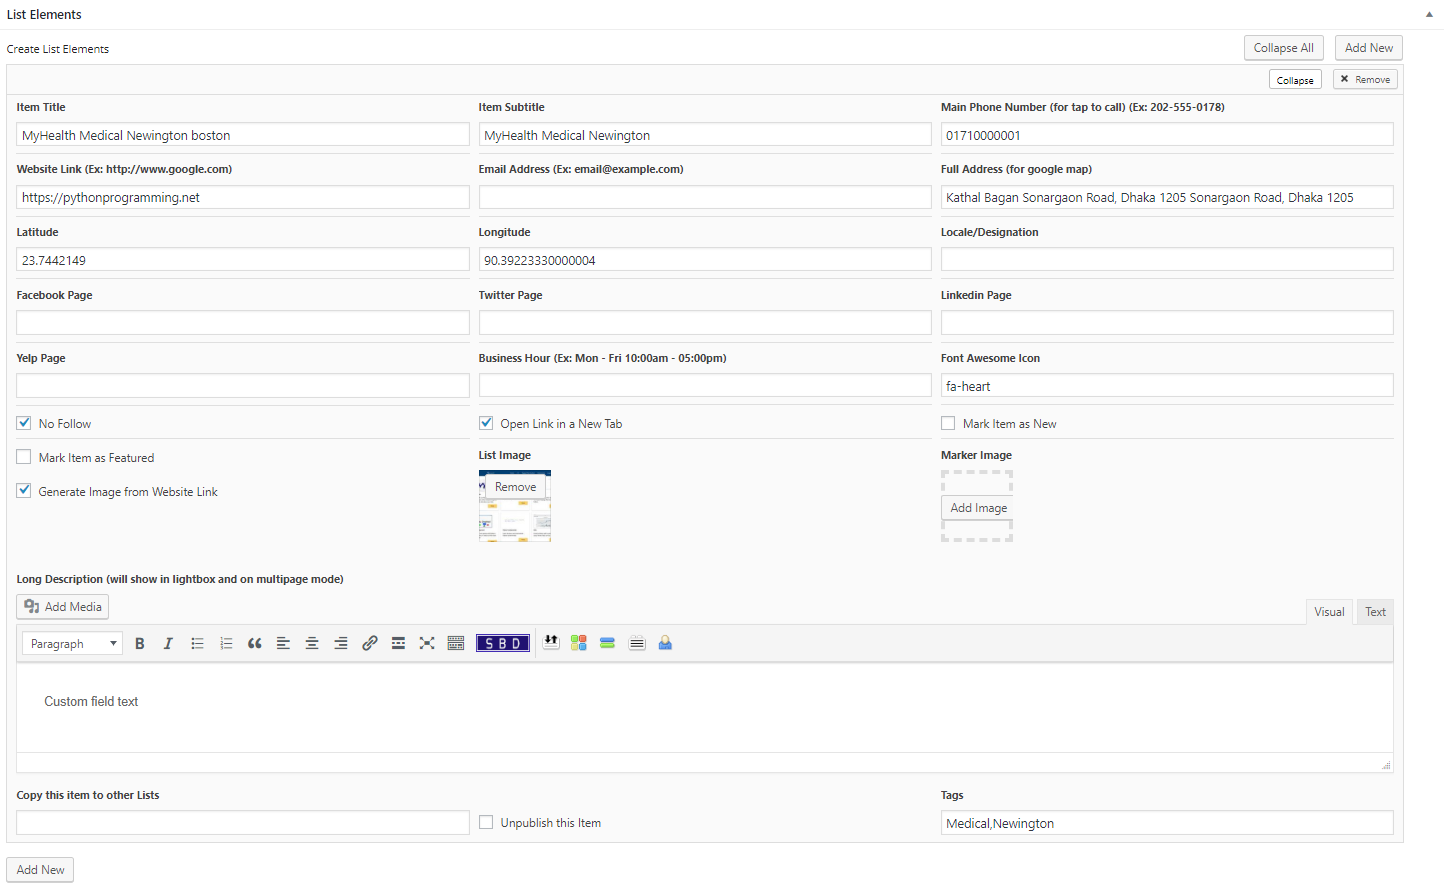
Task: Click the blue and green bars icon
Action: pyautogui.click(x=607, y=643)
